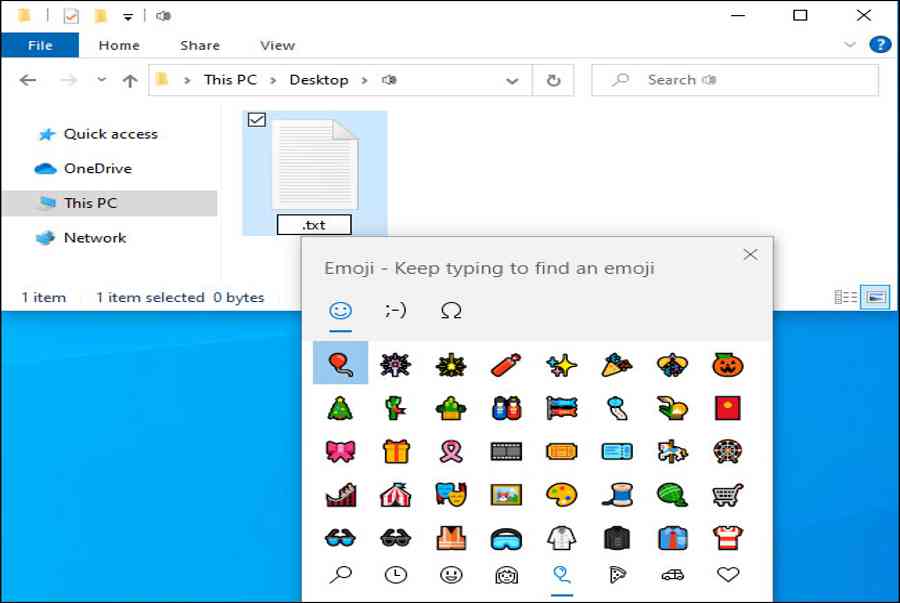Select the carousel horse emoji
The height and width of the screenshot is (603, 900).
(x=672, y=452)
